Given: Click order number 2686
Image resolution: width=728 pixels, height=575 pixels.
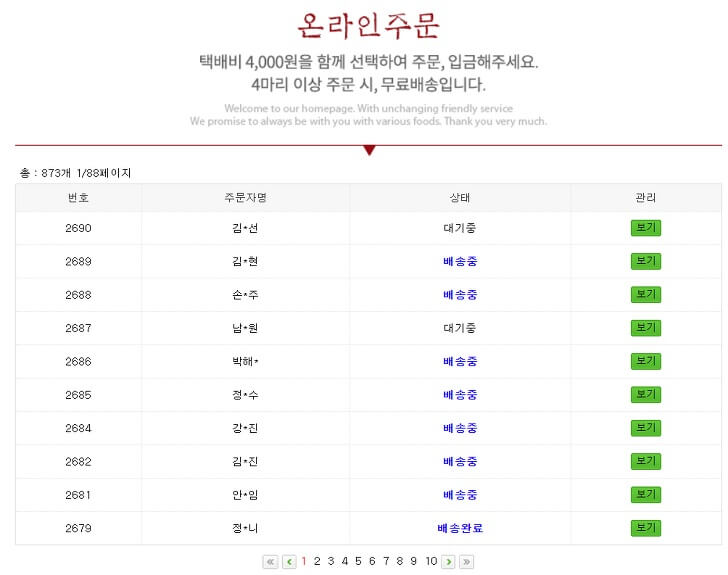Looking at the screenshot, I should point(78,361).
